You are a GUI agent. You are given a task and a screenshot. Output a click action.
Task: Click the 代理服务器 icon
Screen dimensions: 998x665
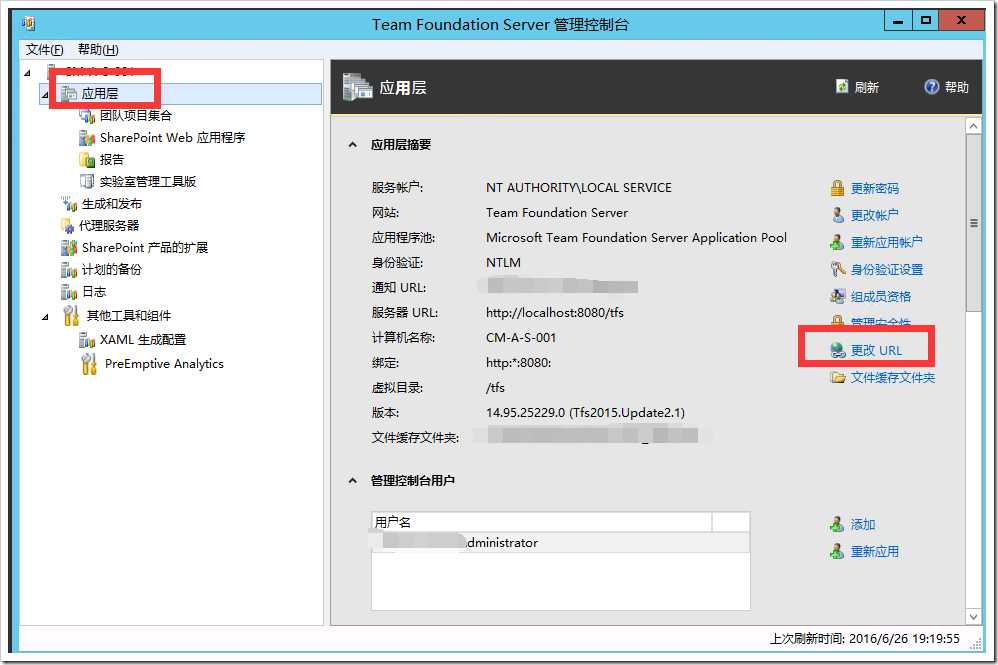[x=67, y=226]
